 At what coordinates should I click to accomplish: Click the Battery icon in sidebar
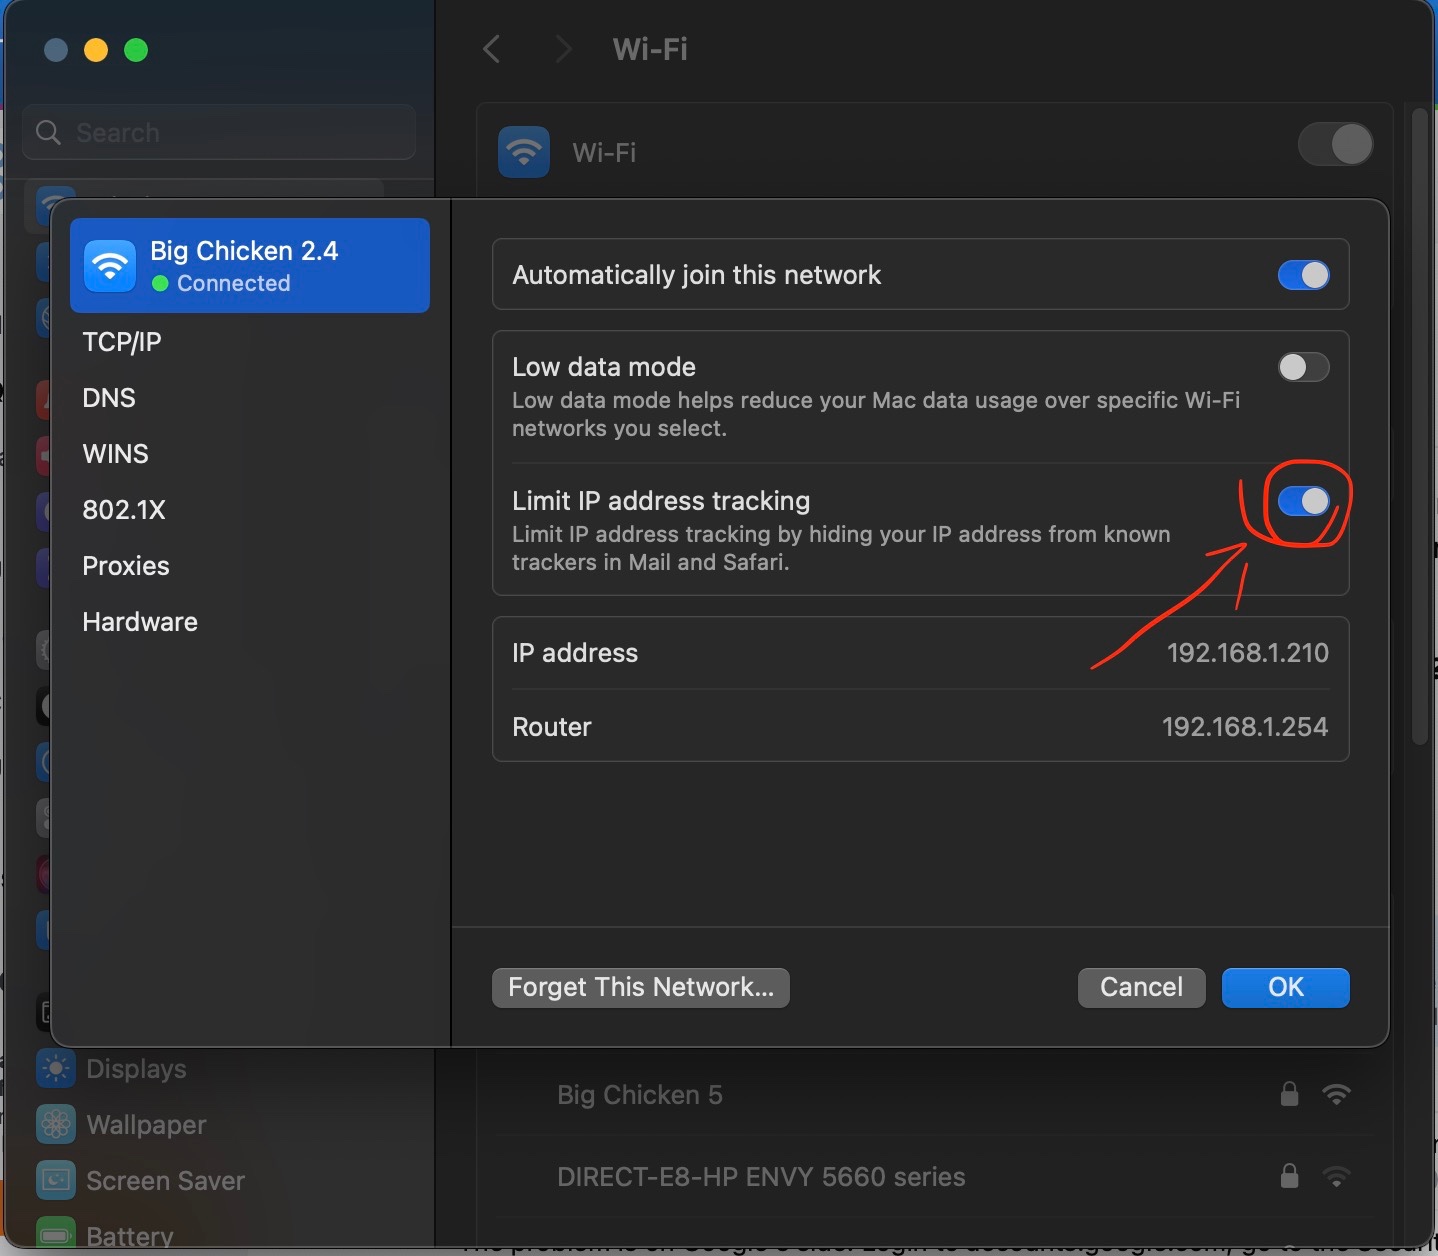click(56, 1236)
